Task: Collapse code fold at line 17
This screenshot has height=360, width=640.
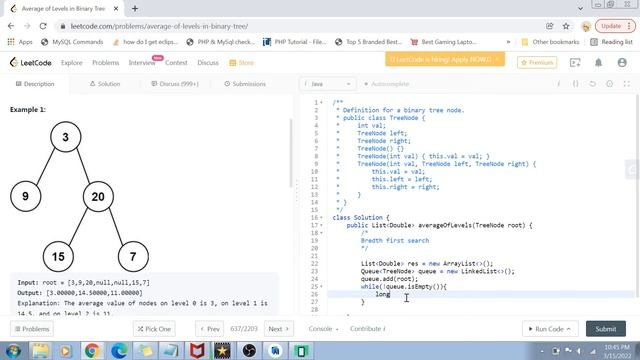Action: (x=321, y=225)
